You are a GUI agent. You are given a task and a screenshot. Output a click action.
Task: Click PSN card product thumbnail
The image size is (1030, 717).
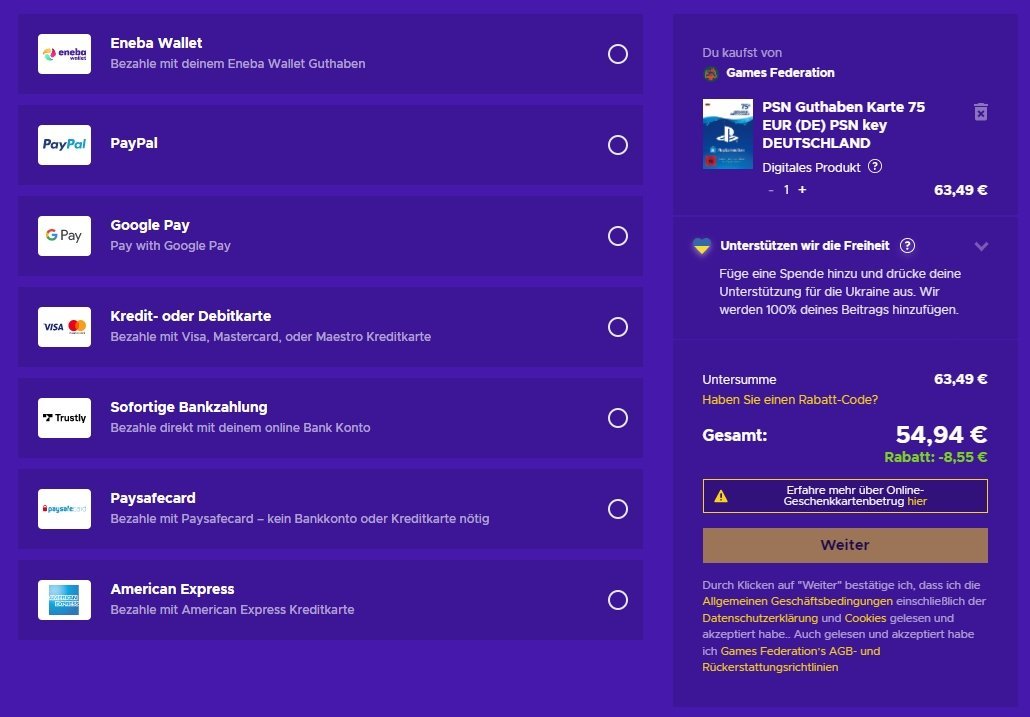pos(727,134)
